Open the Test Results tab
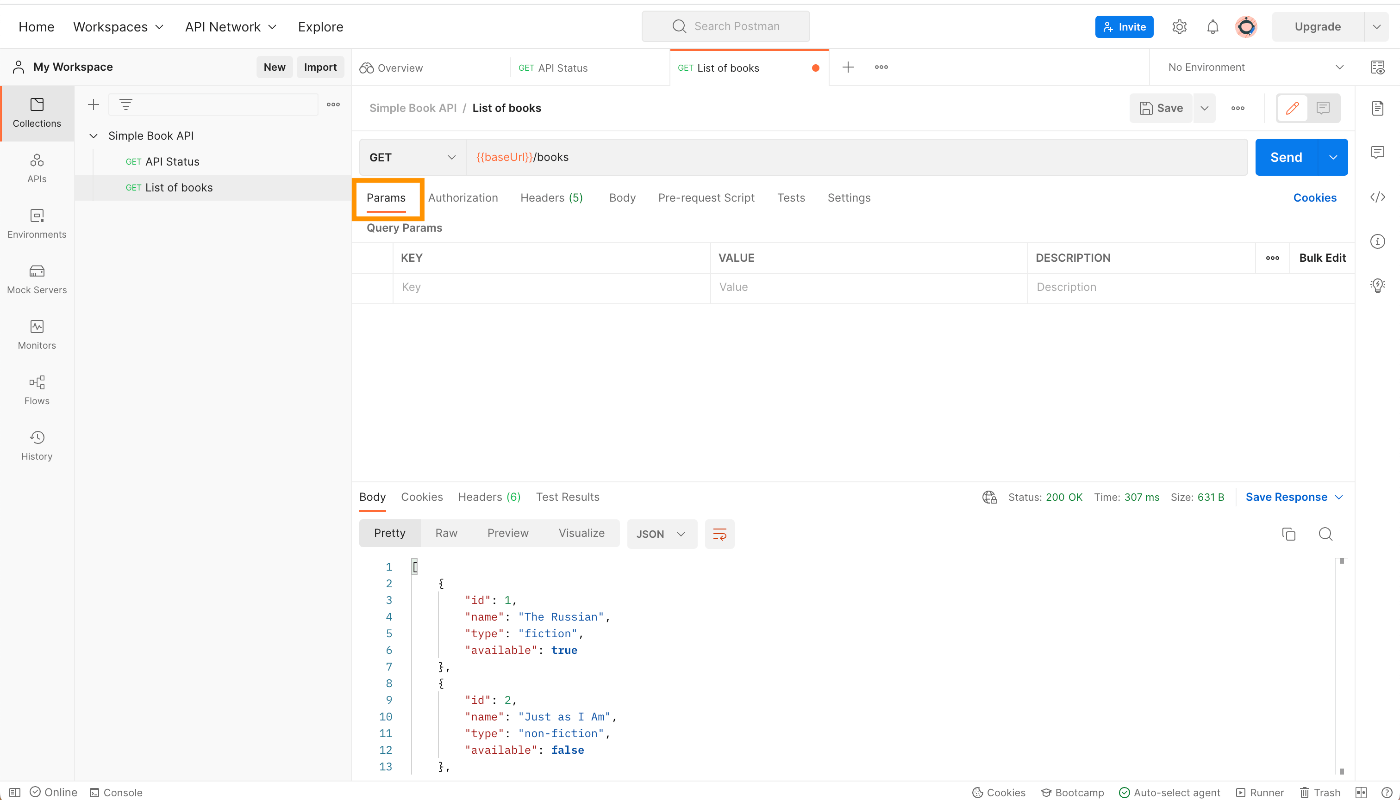The width and height of the screenshot is (1400, 800). [568, 497]
